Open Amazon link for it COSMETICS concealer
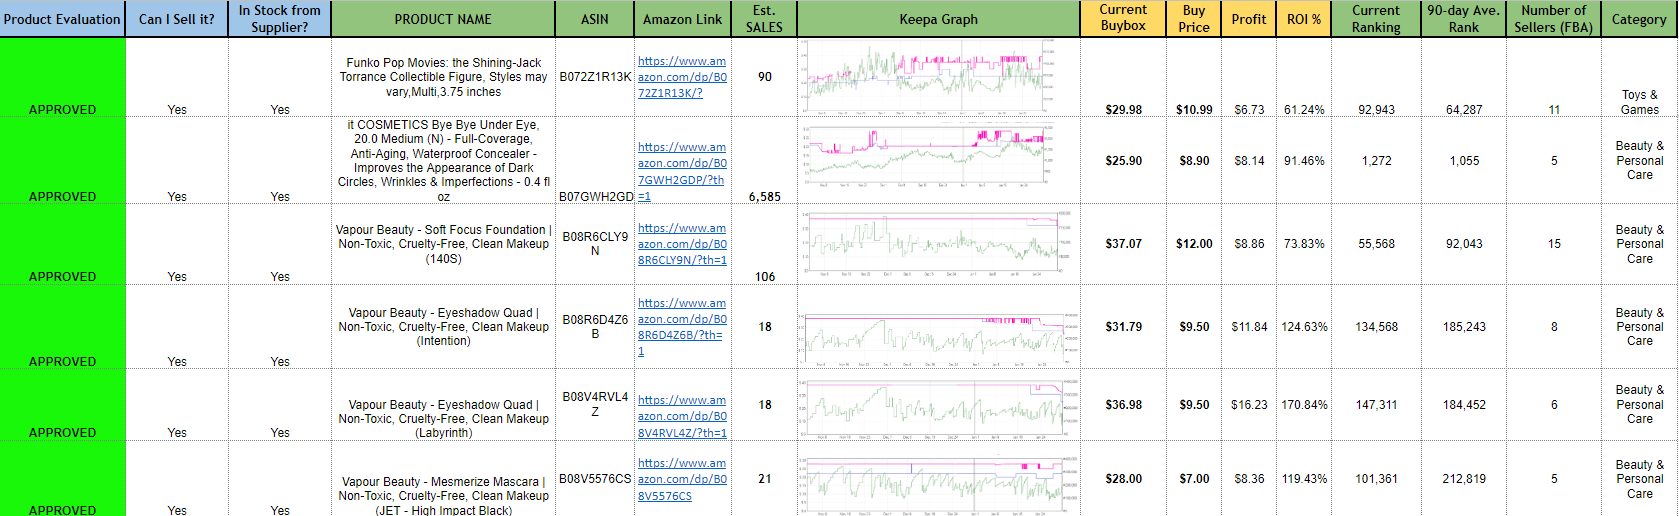 pos(682,163)
